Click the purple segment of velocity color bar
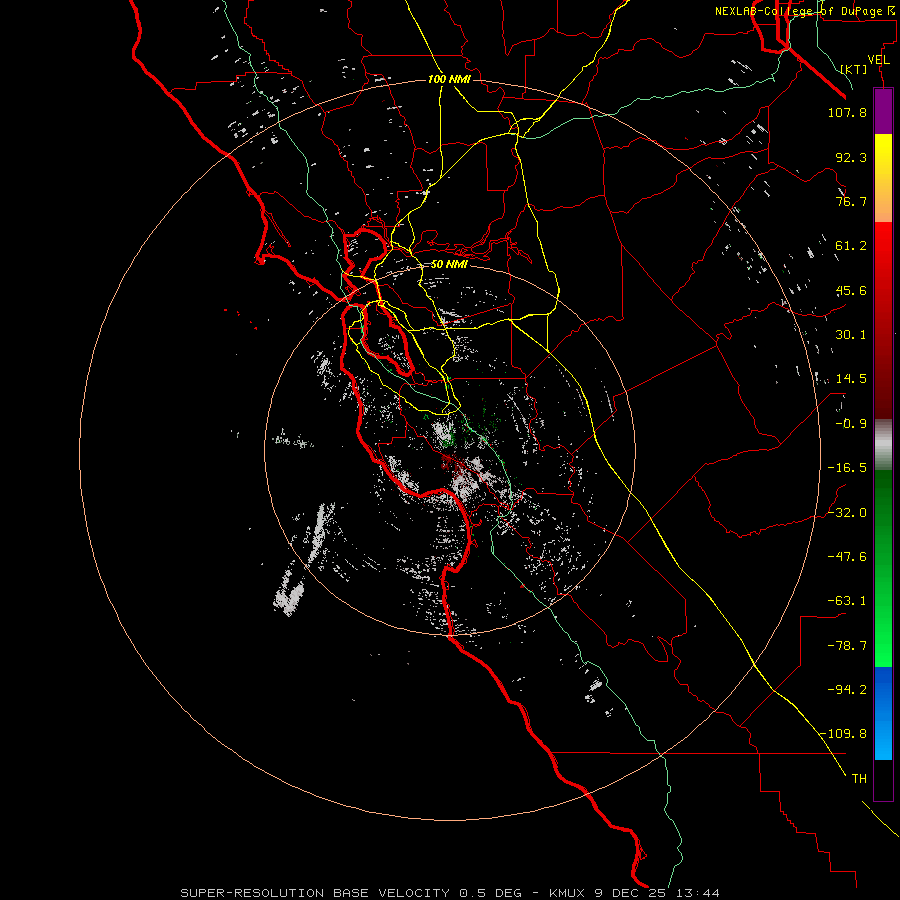Image resolution: width=900 pixels, height=900 pixels. point(883,111)
